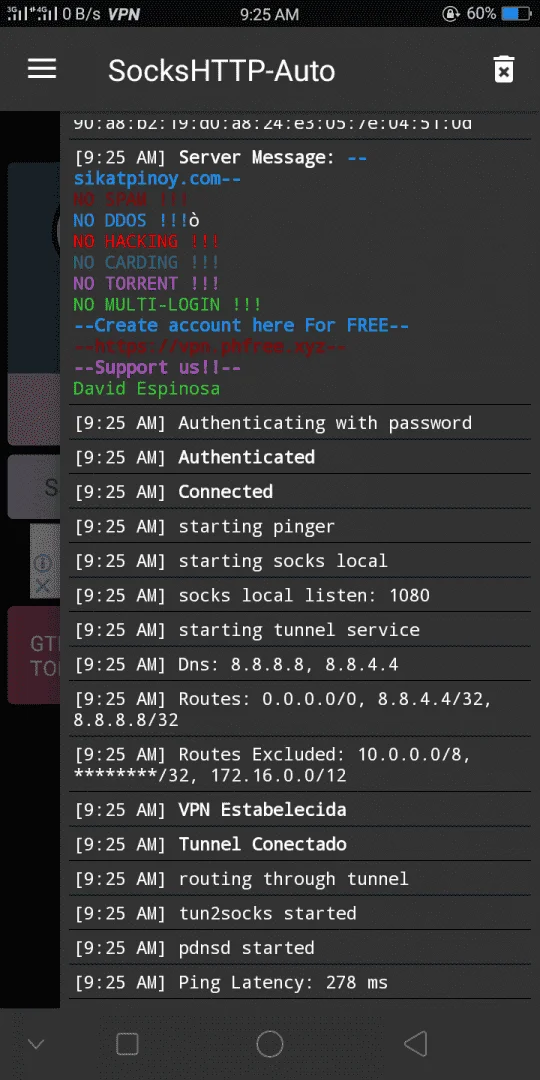Tap the Android home circle button
Screen dimensions: 540x1080
click(x=270, y=1044)
